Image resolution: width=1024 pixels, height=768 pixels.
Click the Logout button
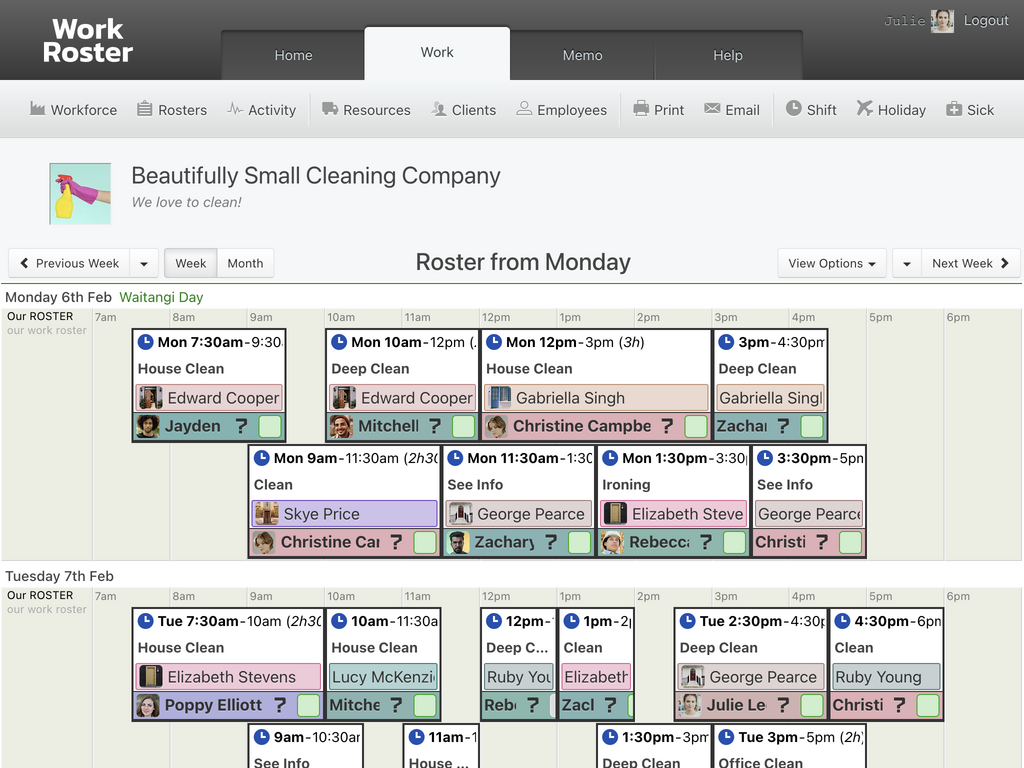[986, 20]
